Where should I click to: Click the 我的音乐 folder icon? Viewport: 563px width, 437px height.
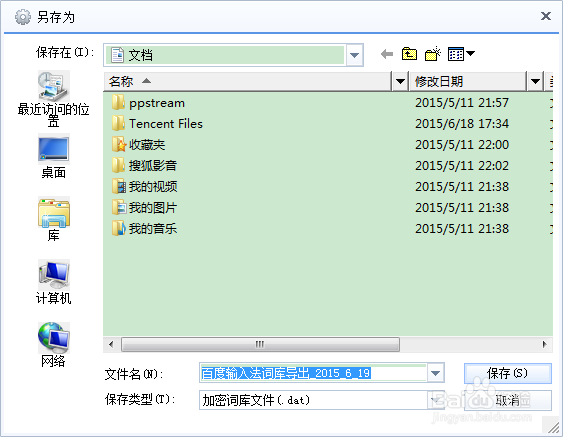point(119,228)
